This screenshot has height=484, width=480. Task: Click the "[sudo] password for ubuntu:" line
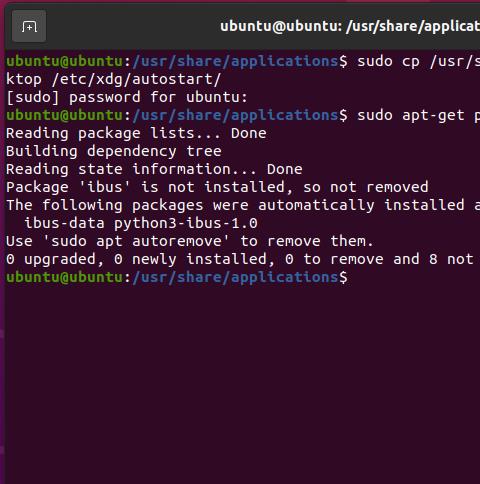click(127, 97)
